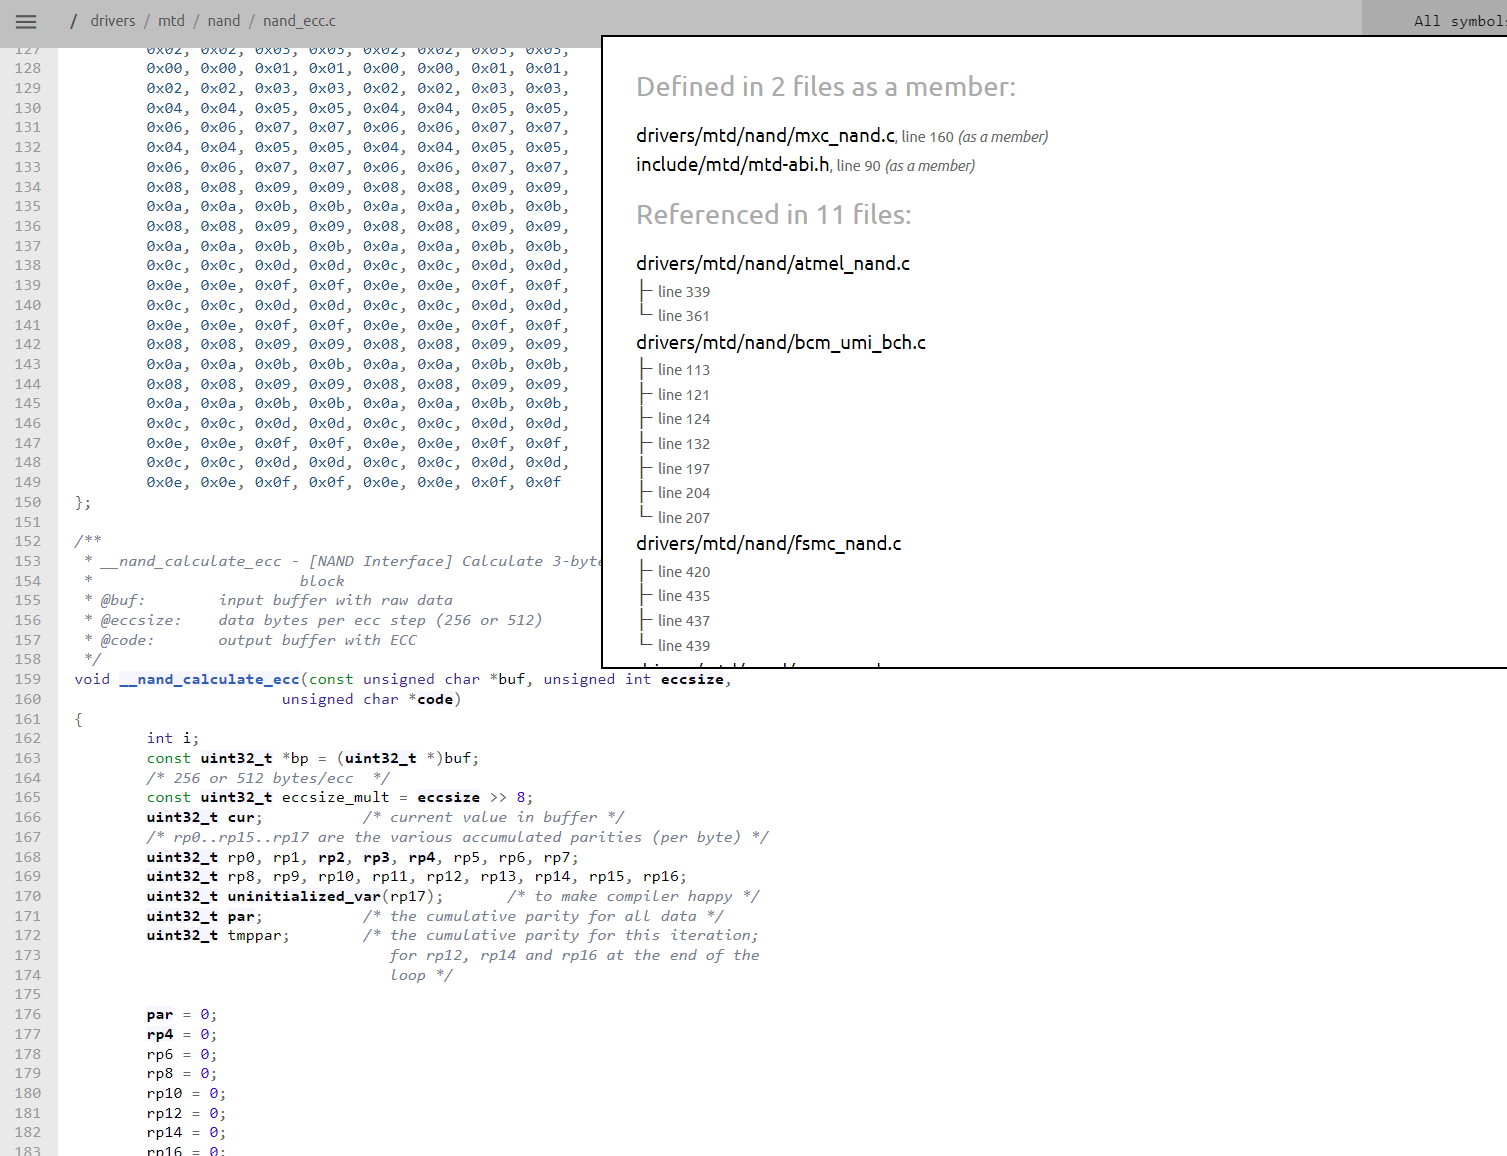Click uint32_t type on line 163 declaration
Image resolution: width=1507 pixels, height=1156 pixels.
pyautogui.click(x=236, y=758)
